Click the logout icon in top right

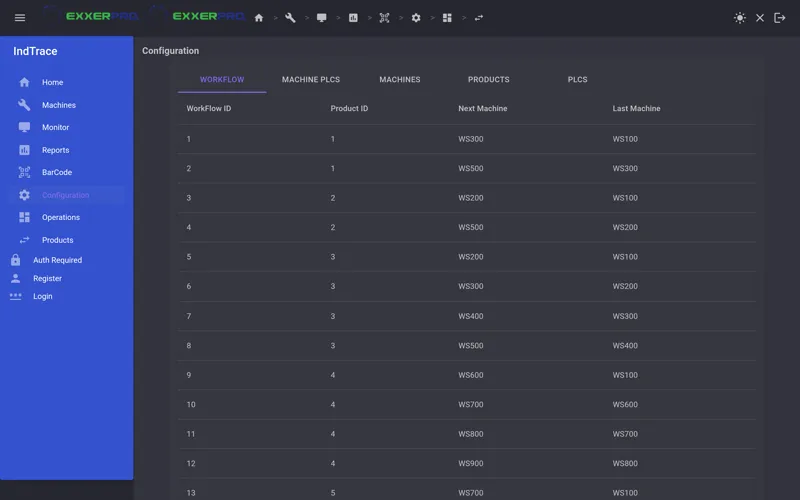(780, 18)
